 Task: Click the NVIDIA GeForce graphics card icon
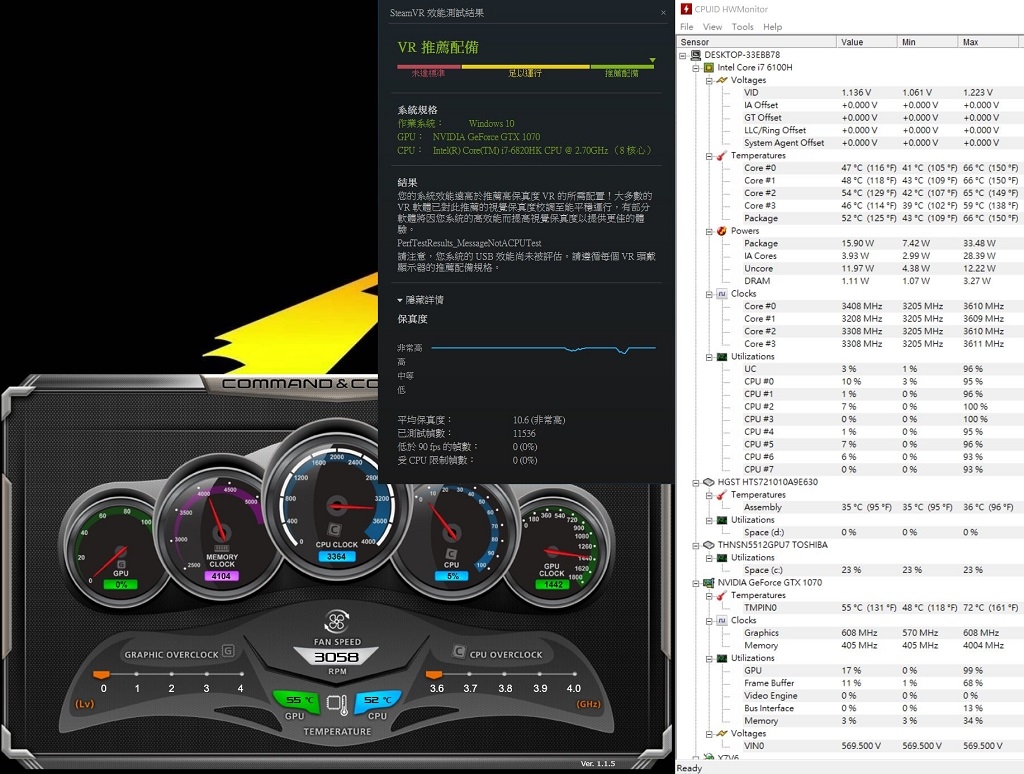tap(709, 583)
